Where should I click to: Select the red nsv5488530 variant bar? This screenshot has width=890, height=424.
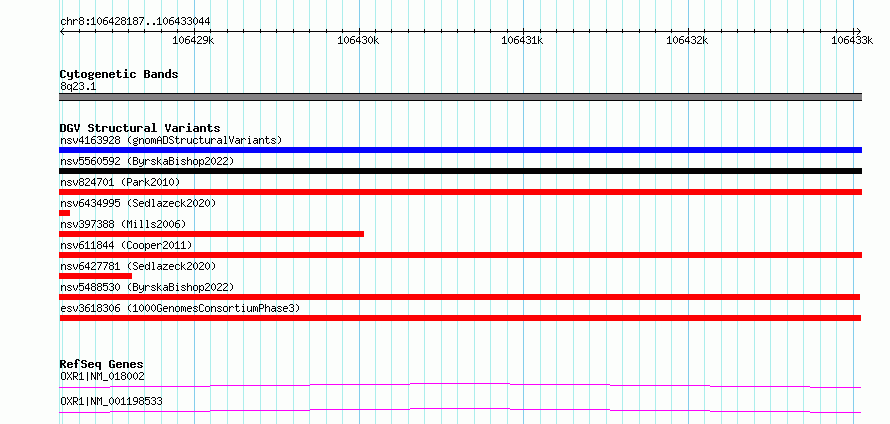[x=459, y=297]
